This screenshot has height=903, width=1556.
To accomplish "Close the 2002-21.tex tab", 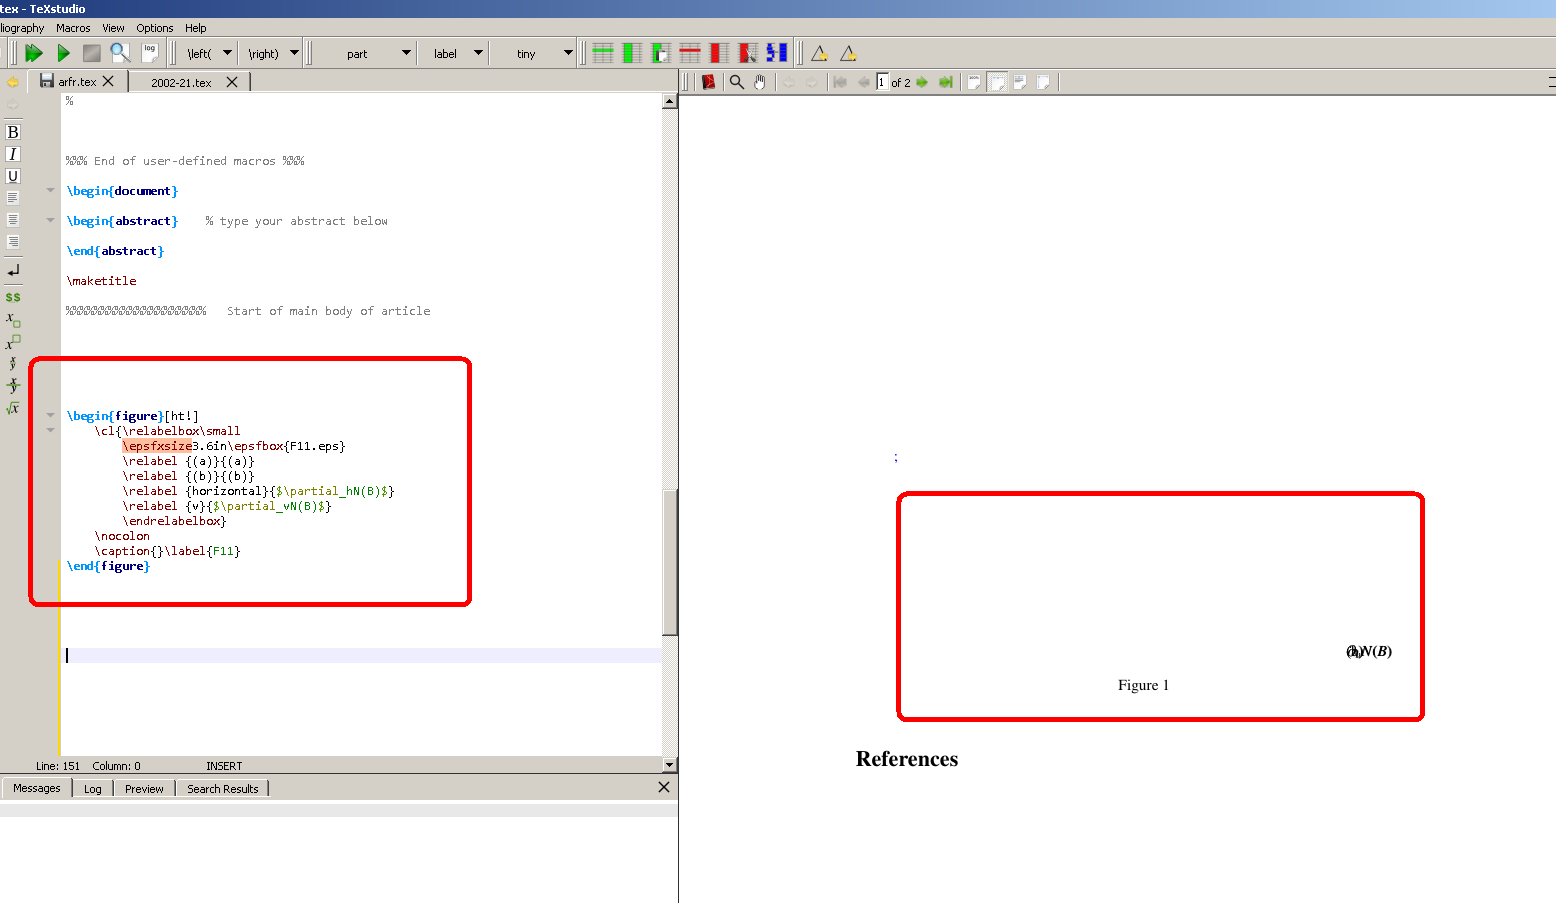I will [232, 82].
